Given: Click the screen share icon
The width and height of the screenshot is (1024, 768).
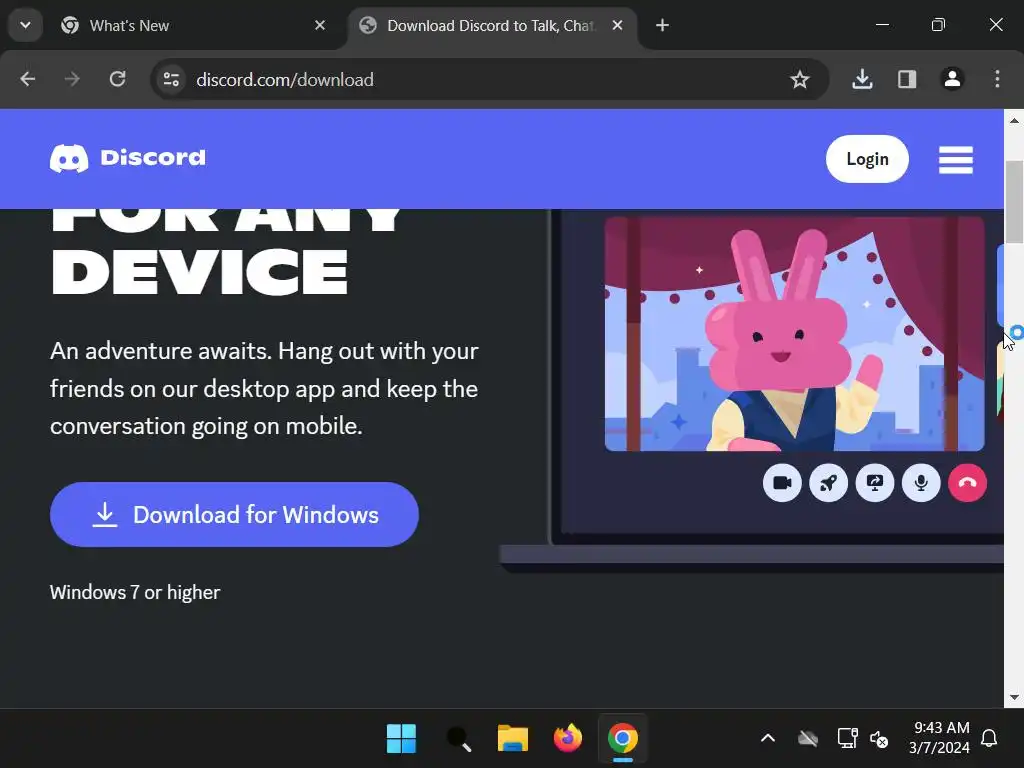Looking at the screenshot, I should point(874,483).
